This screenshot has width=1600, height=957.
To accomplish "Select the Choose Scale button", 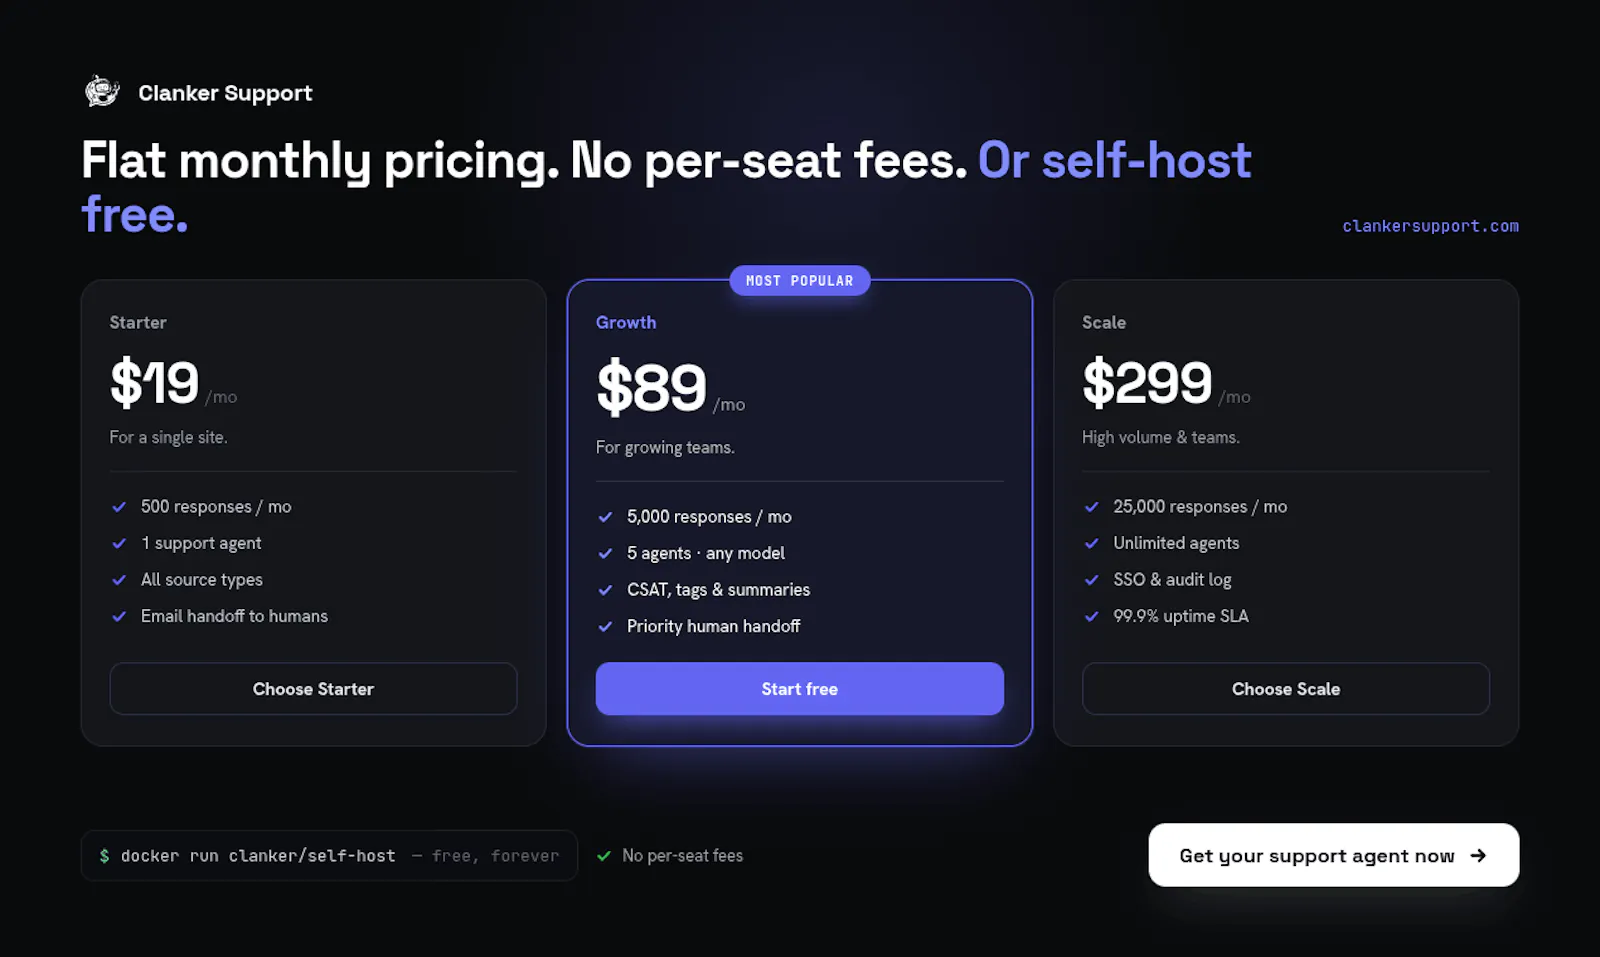I will pyautogui.click(x=1286, y=688).
